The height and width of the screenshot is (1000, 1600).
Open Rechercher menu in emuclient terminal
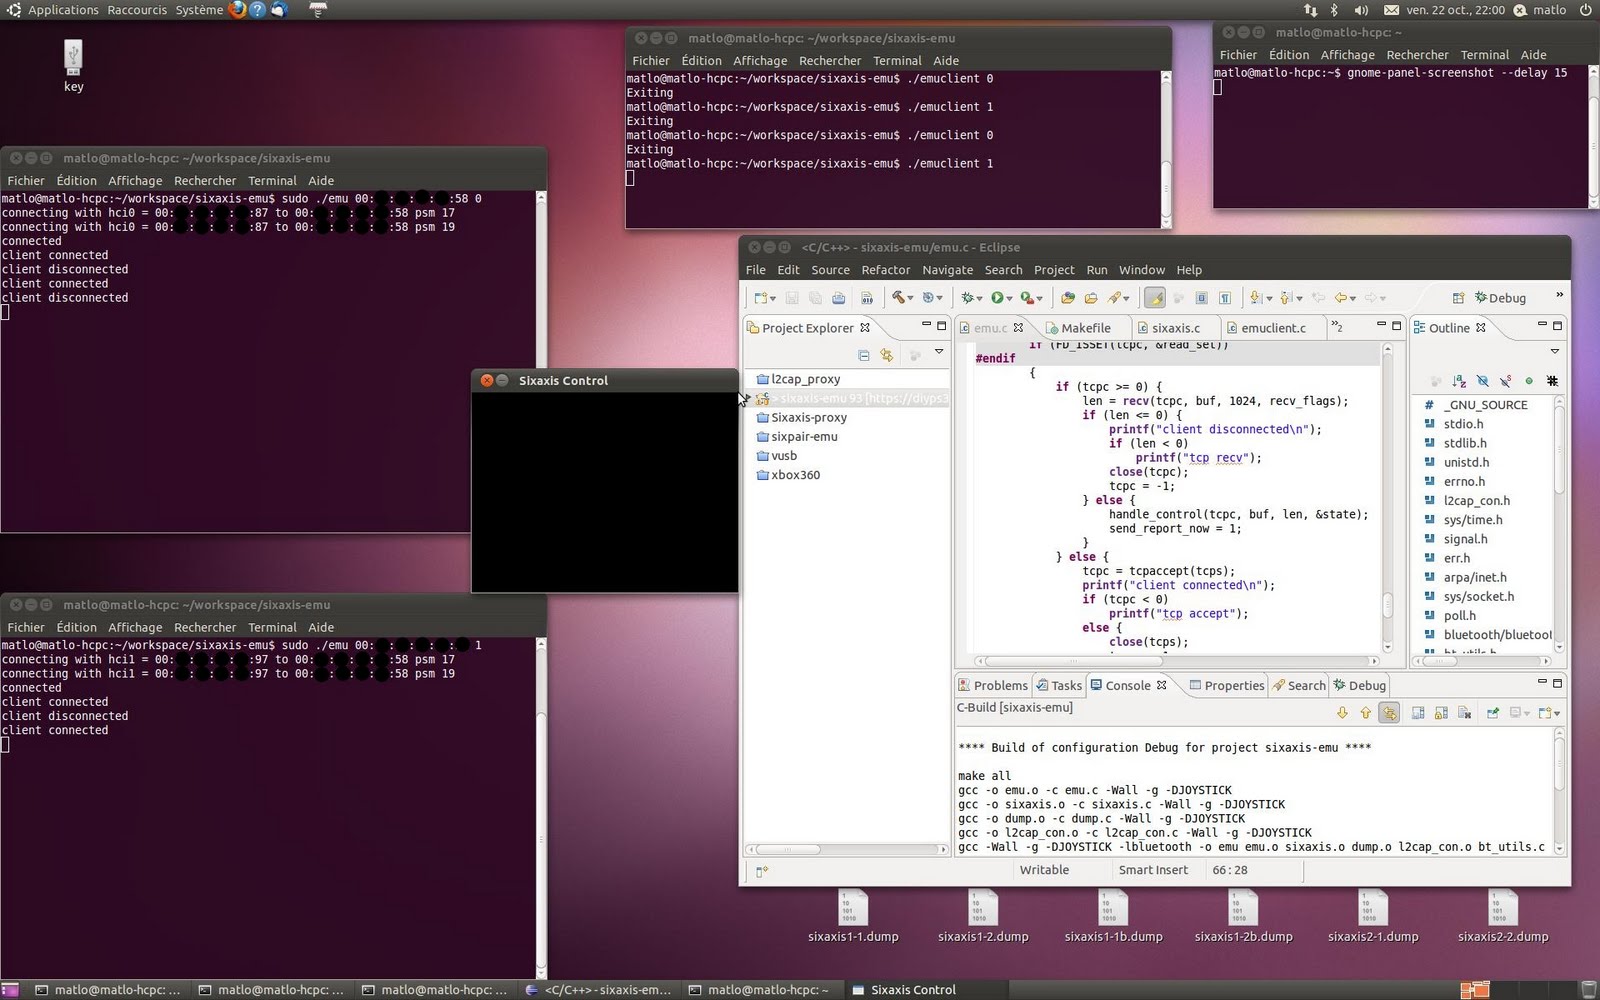[x=829, y=61]
